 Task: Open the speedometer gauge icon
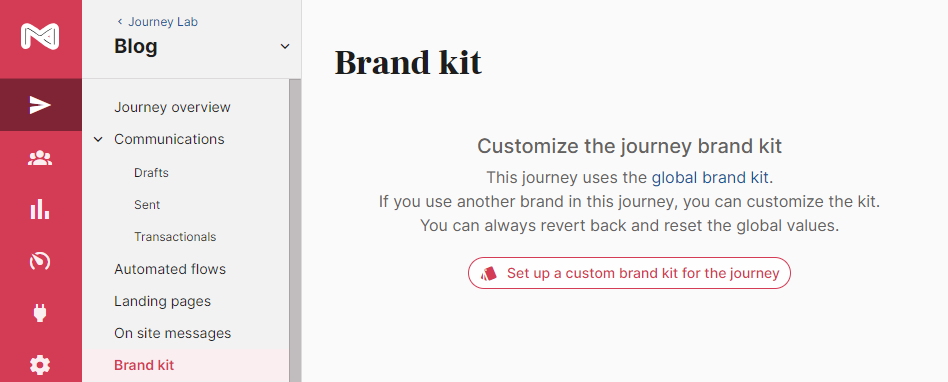tap(40, 262)
